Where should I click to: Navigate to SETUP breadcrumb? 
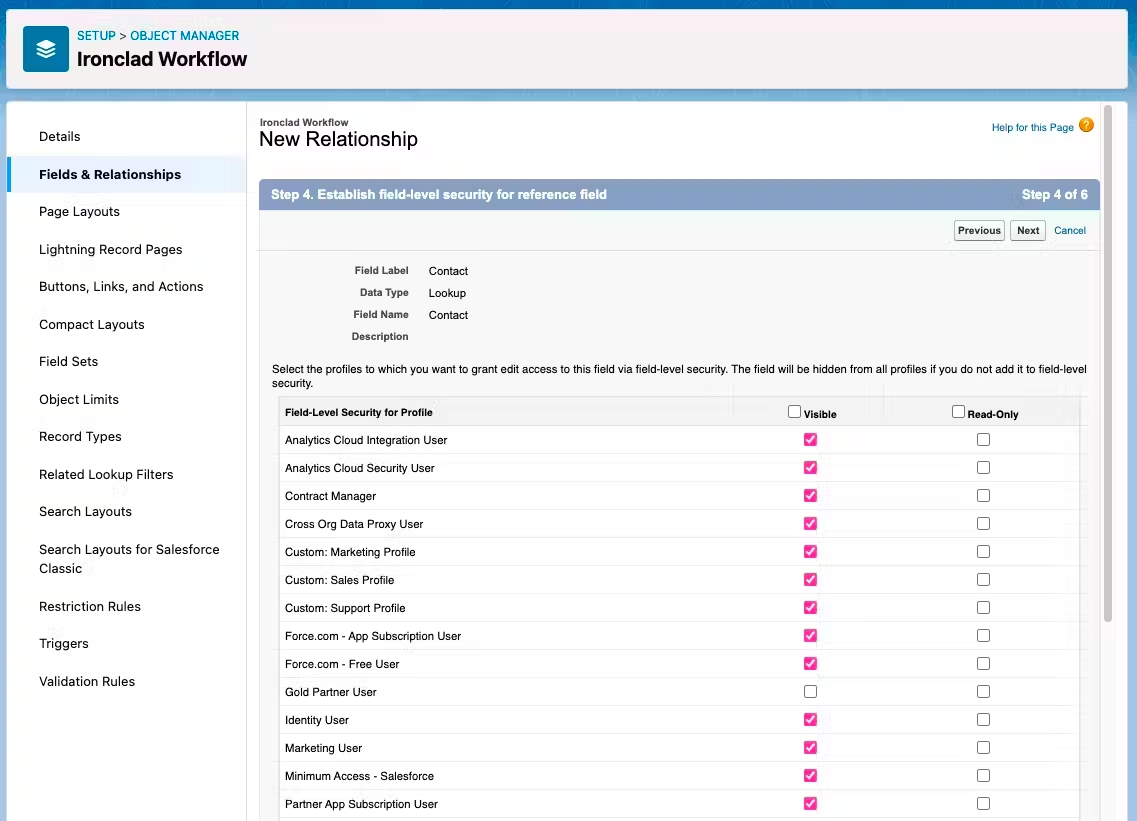pyautogui.click(x=96, y=36)
